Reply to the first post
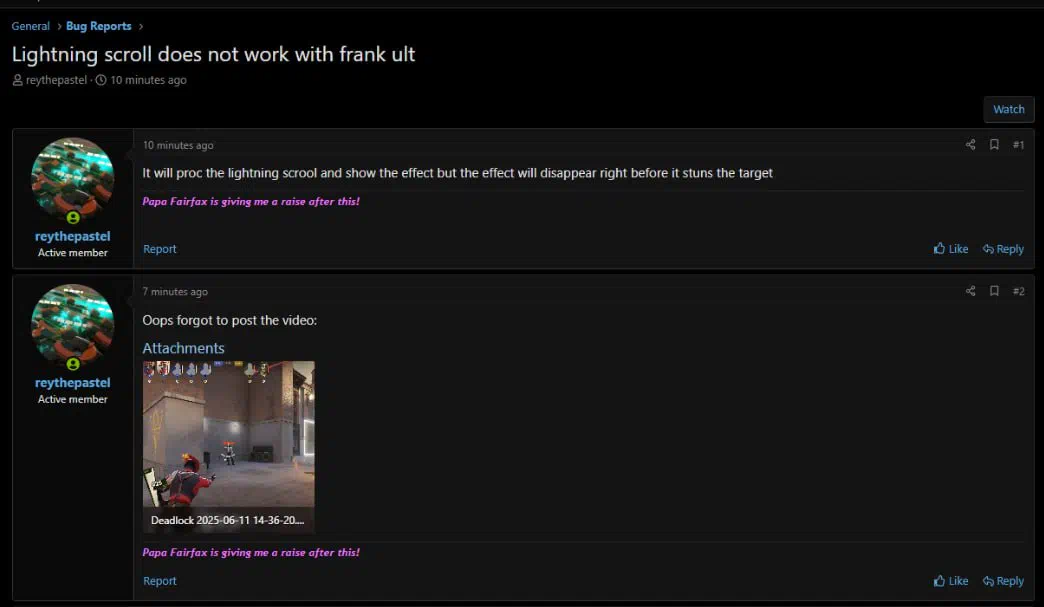 pyautogui.click(x=1003, y=248)
